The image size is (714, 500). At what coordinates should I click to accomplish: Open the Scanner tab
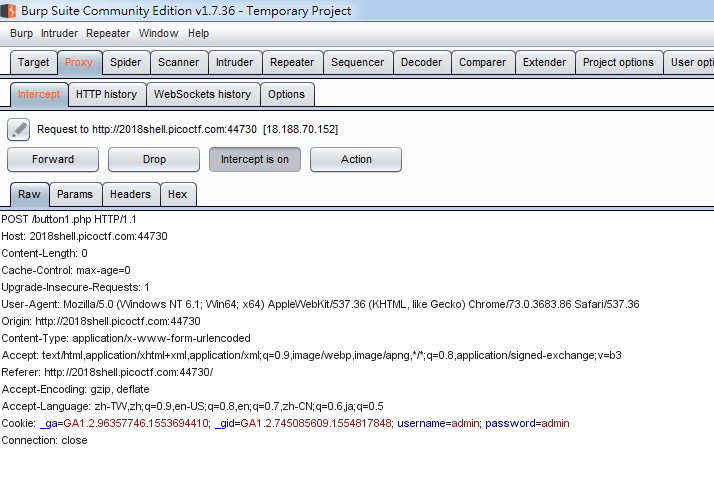(178, 62)
